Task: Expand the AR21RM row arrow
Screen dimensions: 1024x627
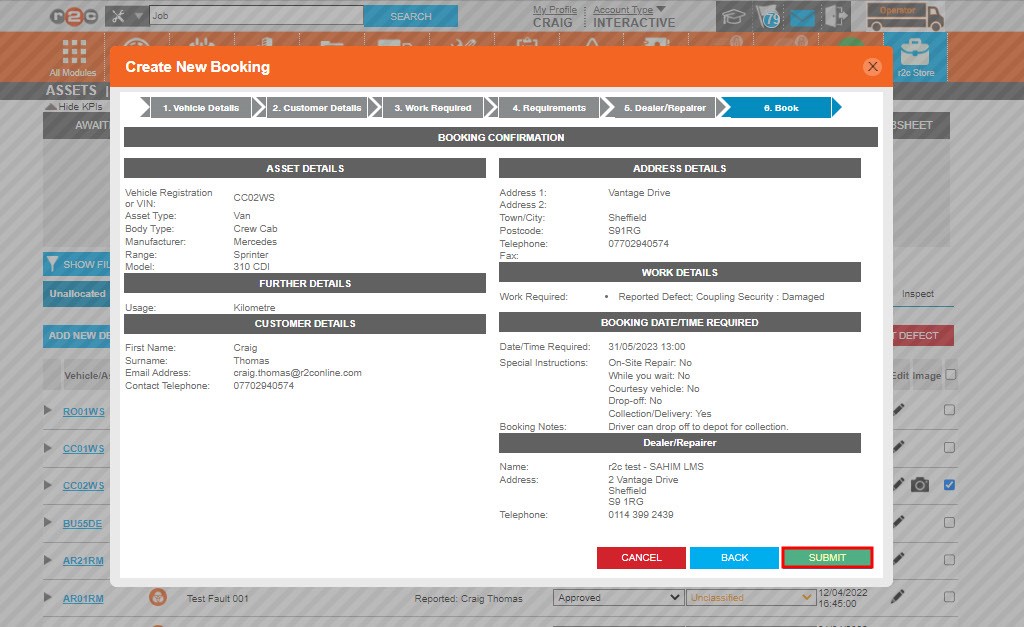Action: 47,560
